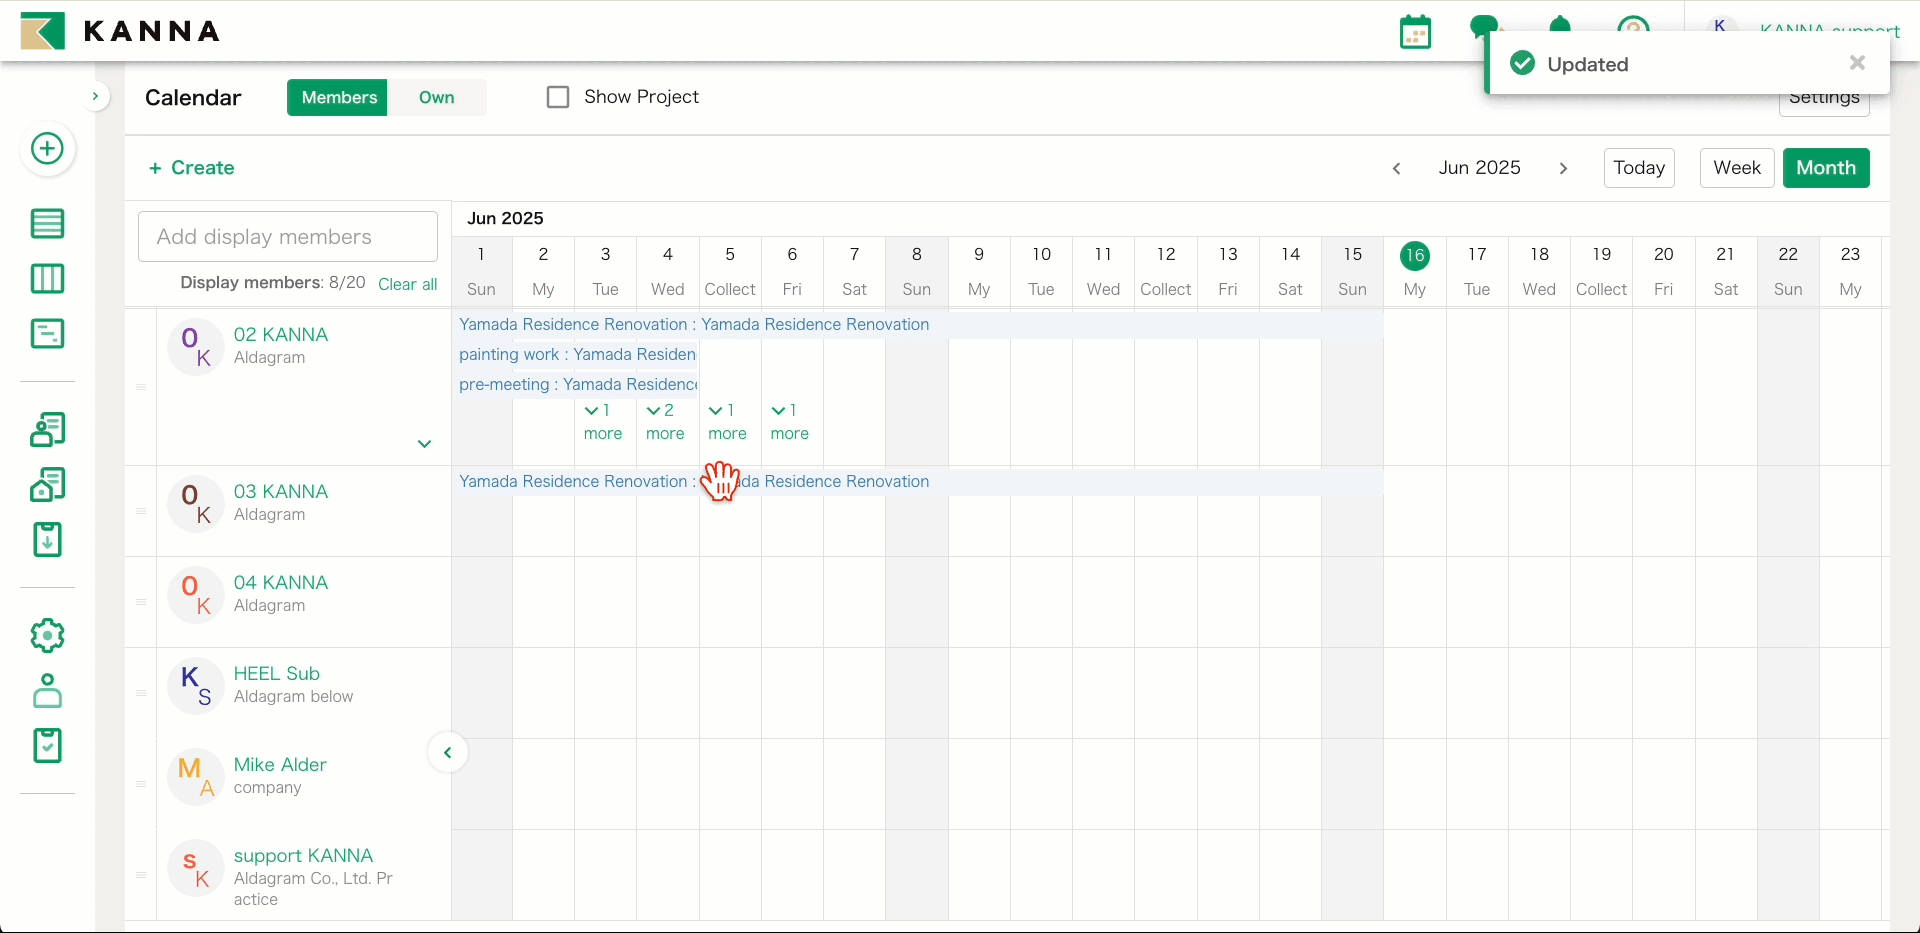
Task: Expand the left sidebar navigation arrow
Action: [x=95, y=97]
